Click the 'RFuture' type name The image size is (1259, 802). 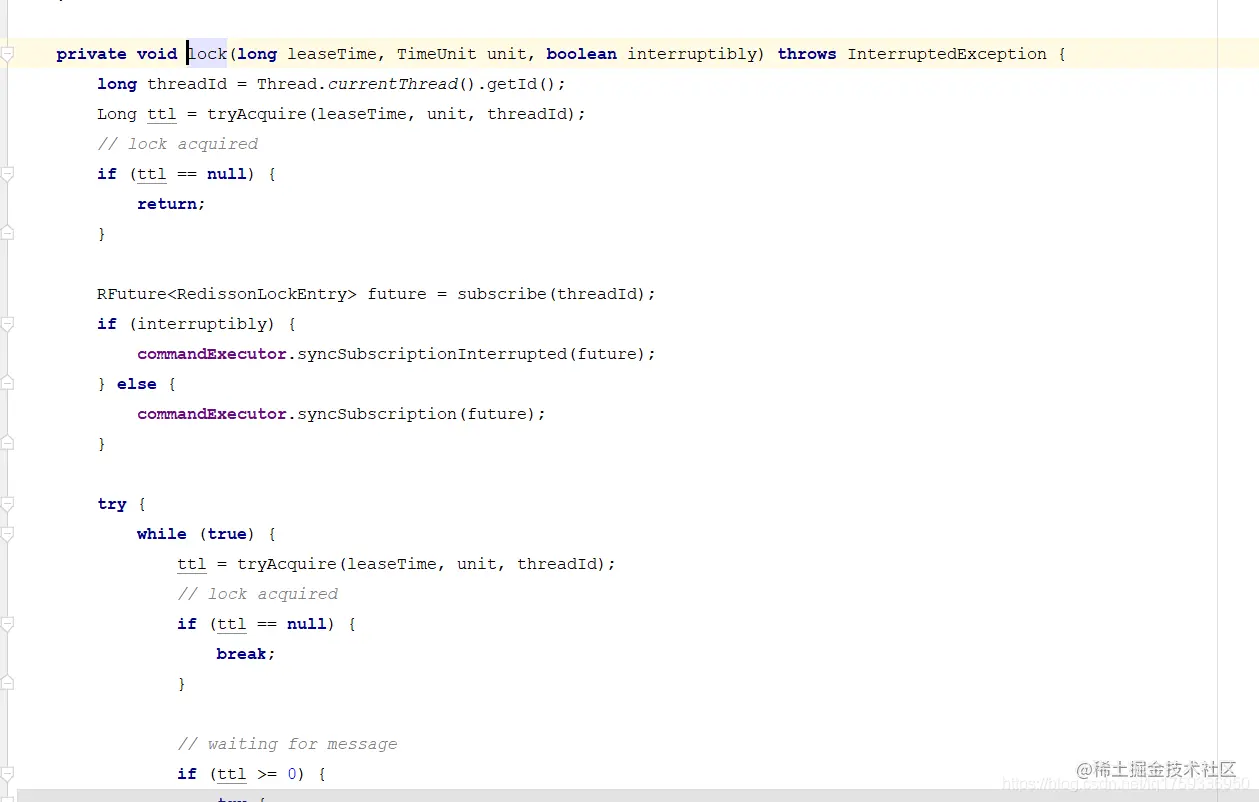coord(132,294)
